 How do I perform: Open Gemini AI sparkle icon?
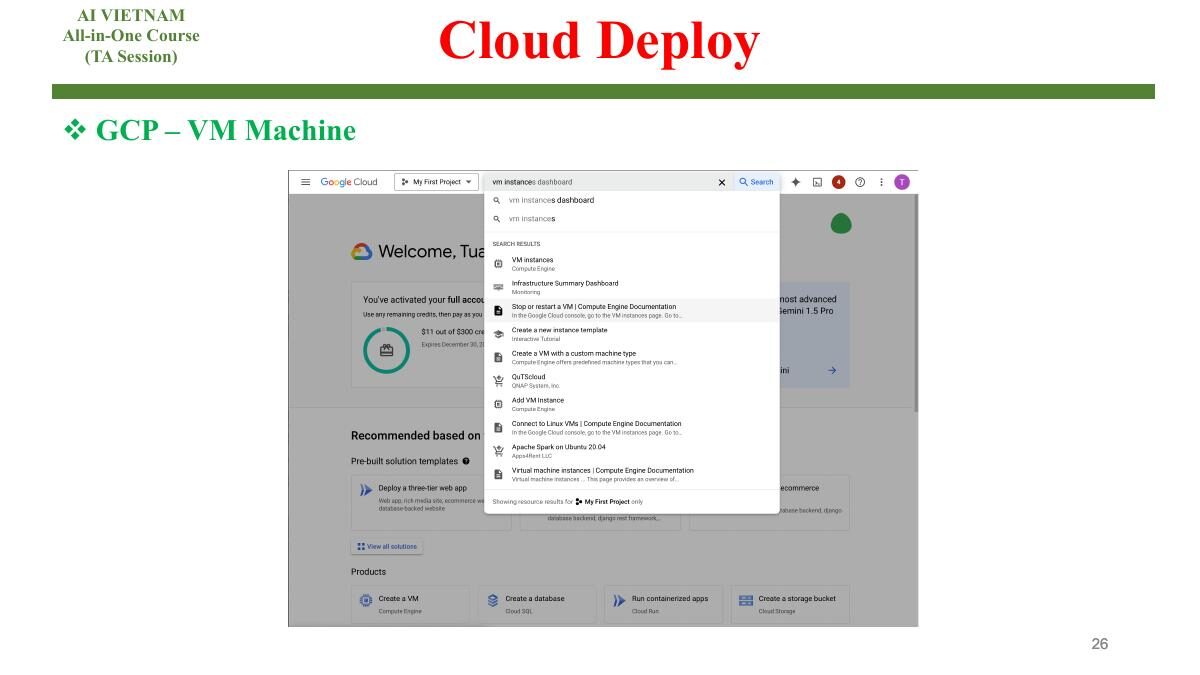tap(796, 182)
